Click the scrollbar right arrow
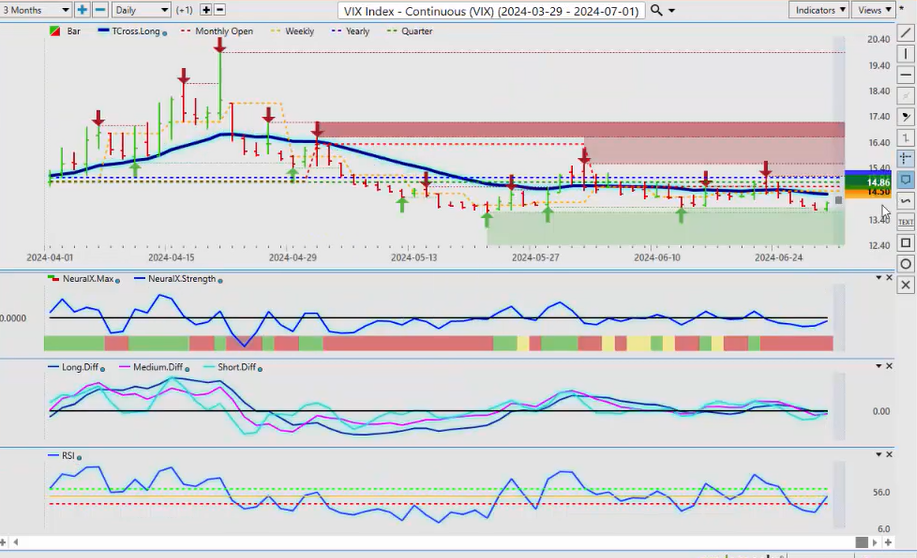This screenshot has height=558, width=917. pos(875,542)
